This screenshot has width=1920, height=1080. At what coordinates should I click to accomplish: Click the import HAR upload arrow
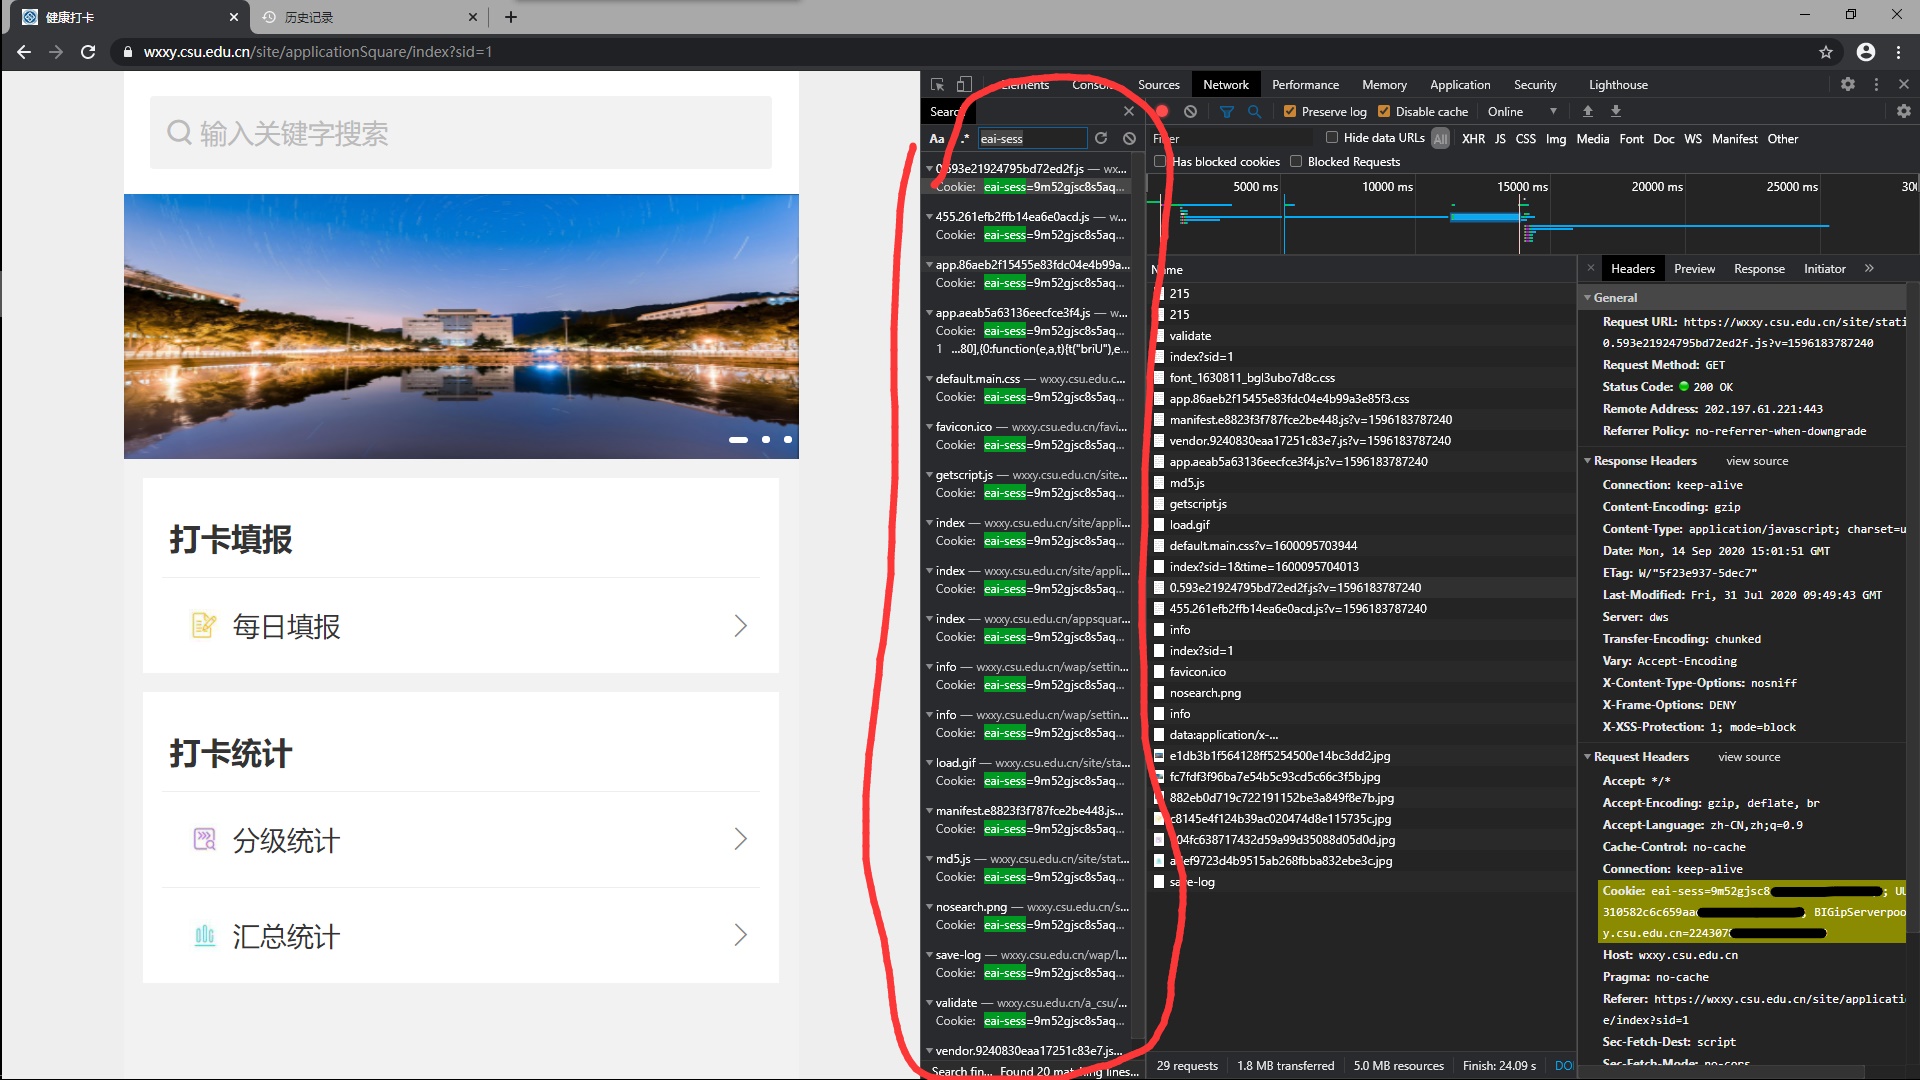(1588, 112)
